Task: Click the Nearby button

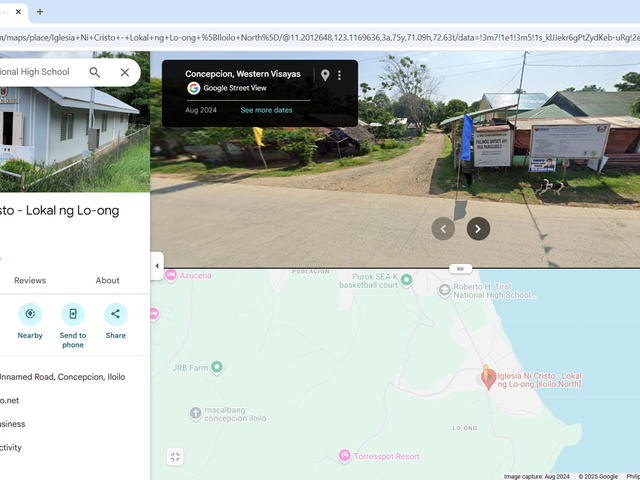Action: (30, 321)
